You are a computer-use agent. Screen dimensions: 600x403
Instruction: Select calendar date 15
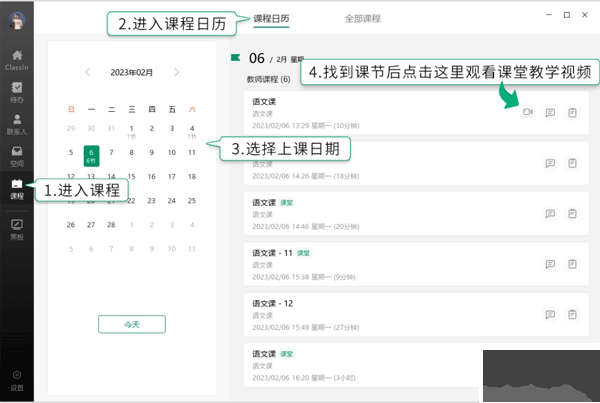click(132, 176)
